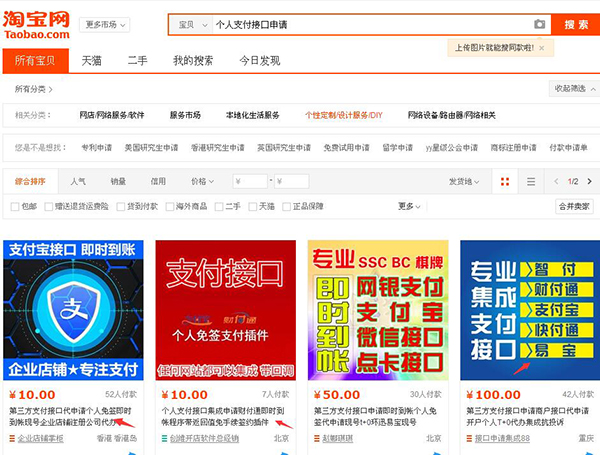Image resolution: width=600 pixels, height=455 pixels.
Task: Open seller link 接口申请集成88
Action: (502, 439)
